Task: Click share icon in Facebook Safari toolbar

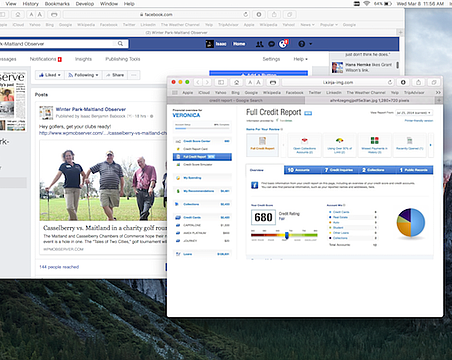Action: tap(274, 14)
